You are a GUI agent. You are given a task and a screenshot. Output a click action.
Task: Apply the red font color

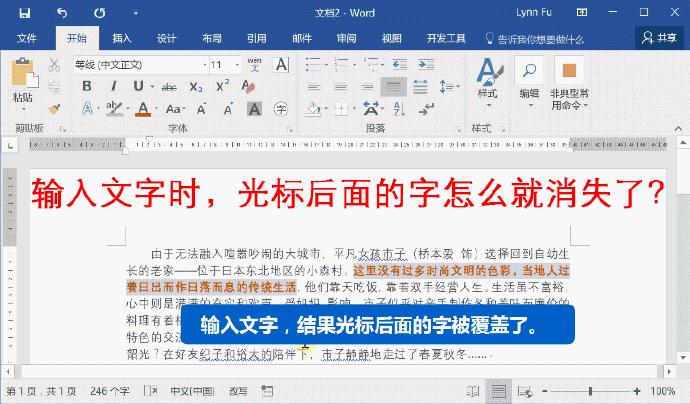(x=143, y=108)
